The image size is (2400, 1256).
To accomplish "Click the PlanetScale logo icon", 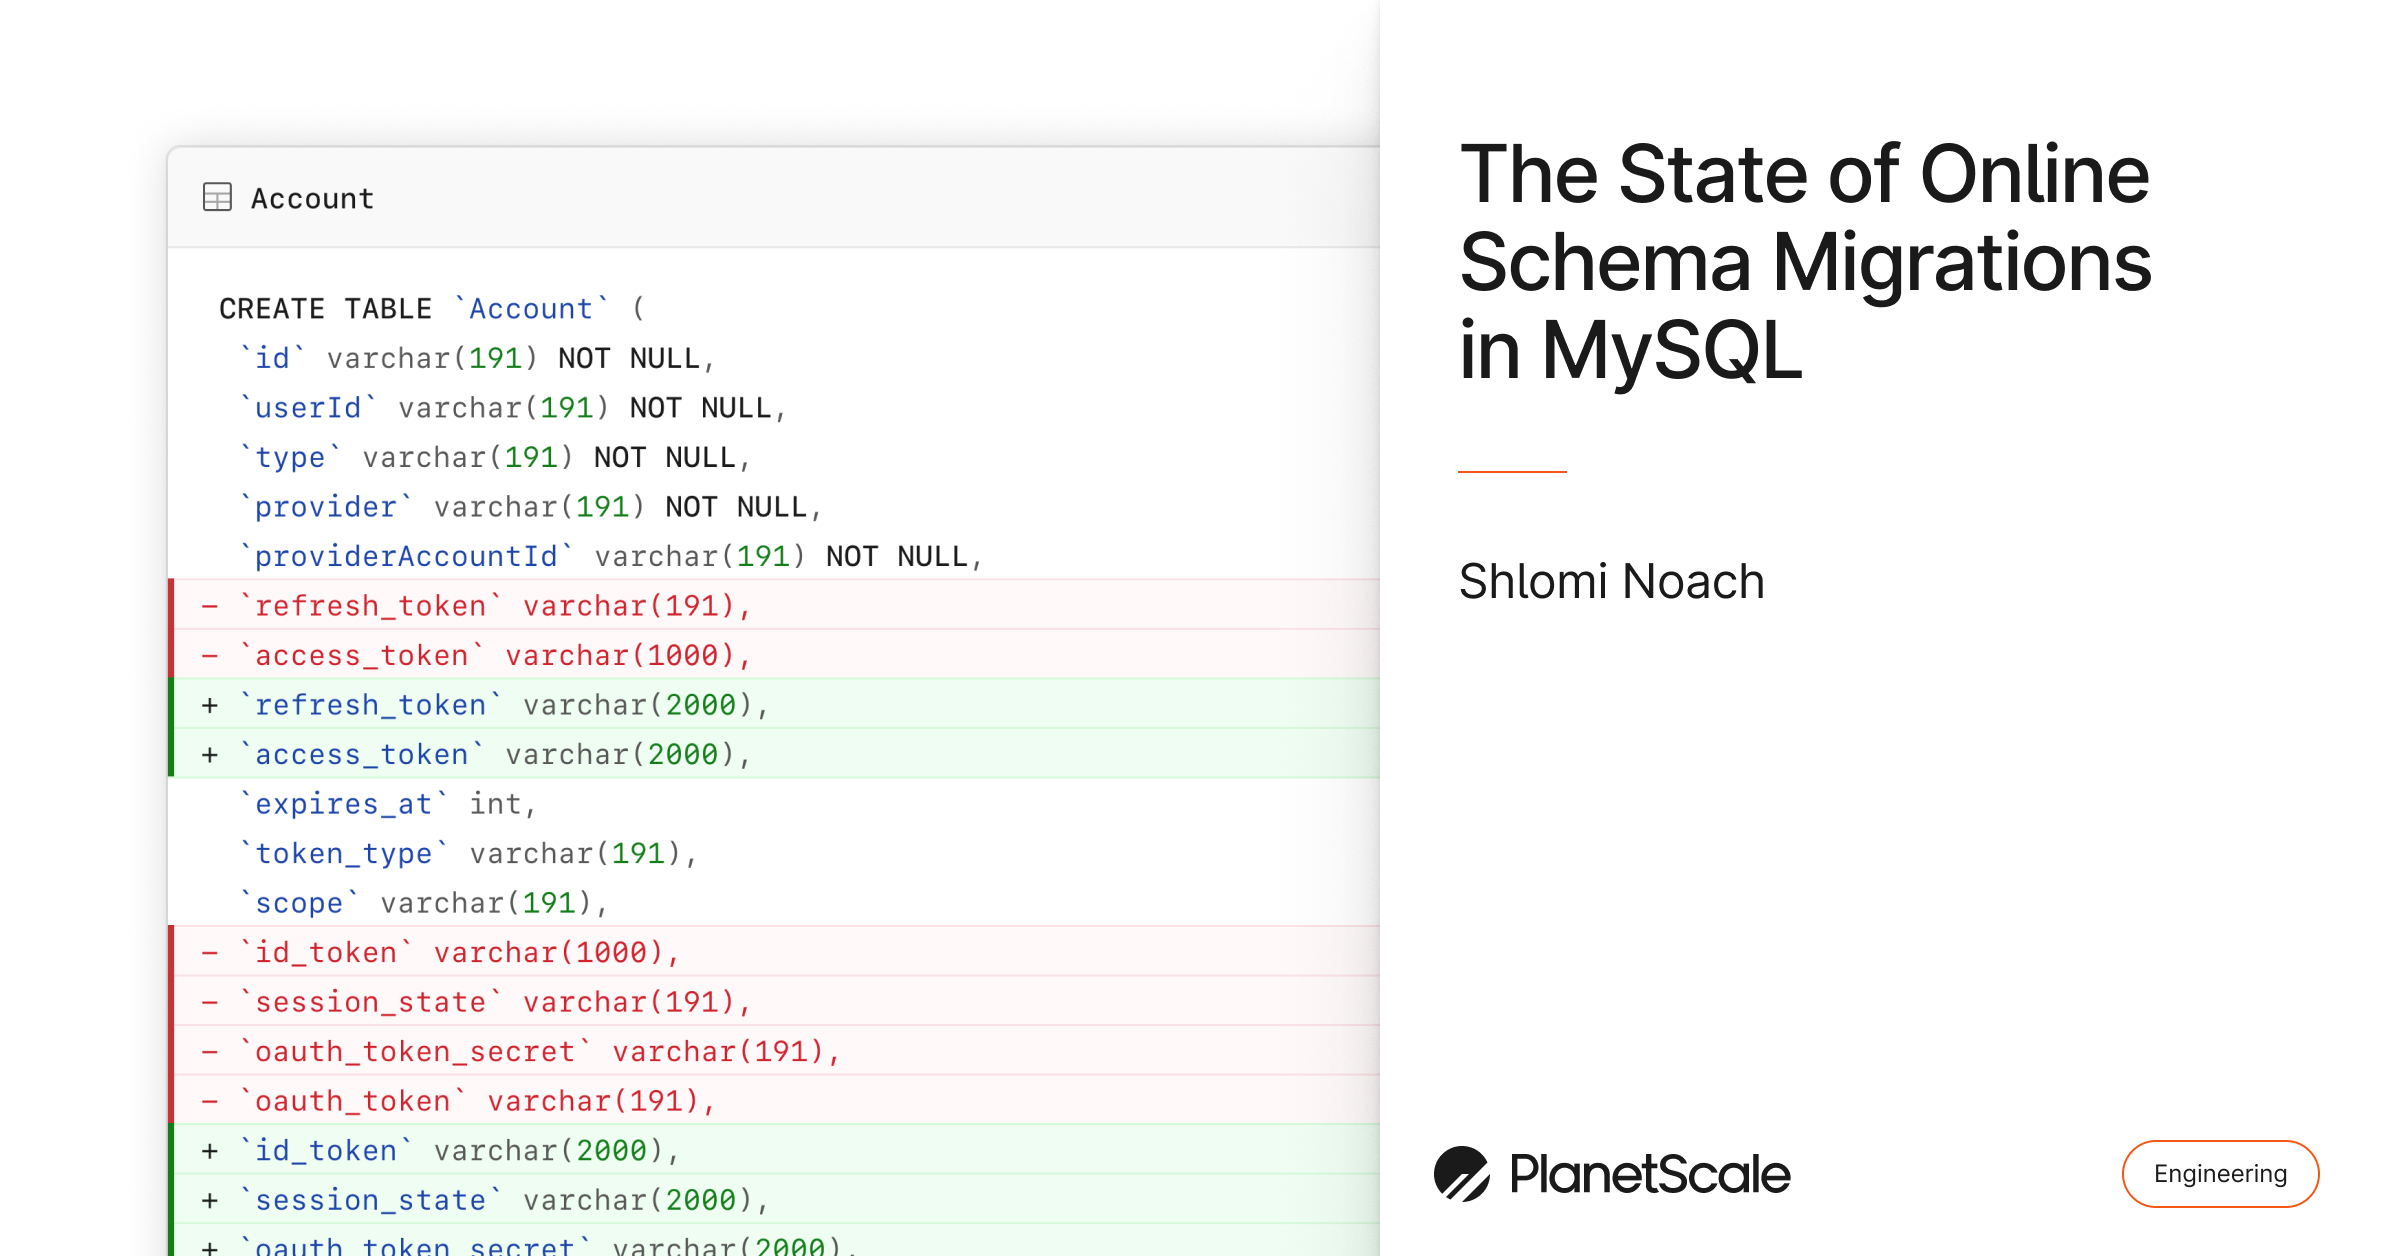I will (1461, 1173).
